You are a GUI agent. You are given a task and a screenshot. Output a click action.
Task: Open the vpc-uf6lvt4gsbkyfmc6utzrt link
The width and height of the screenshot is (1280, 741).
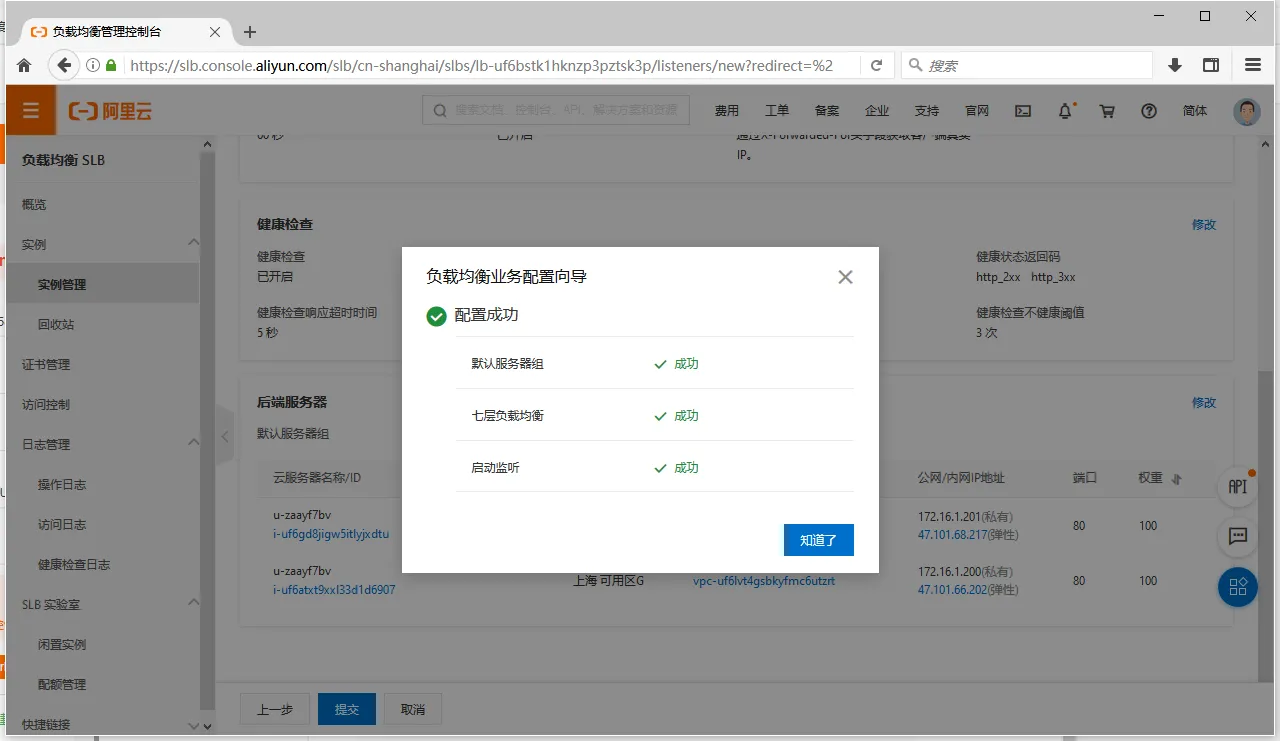(764, 580)
